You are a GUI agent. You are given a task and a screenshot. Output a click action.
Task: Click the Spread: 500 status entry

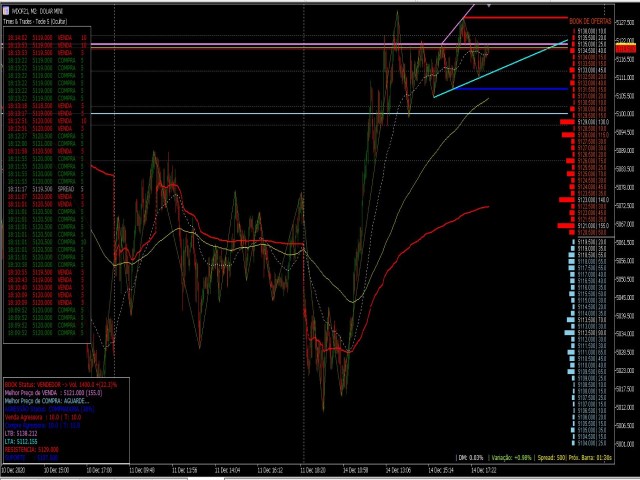(x=551, y=458)
